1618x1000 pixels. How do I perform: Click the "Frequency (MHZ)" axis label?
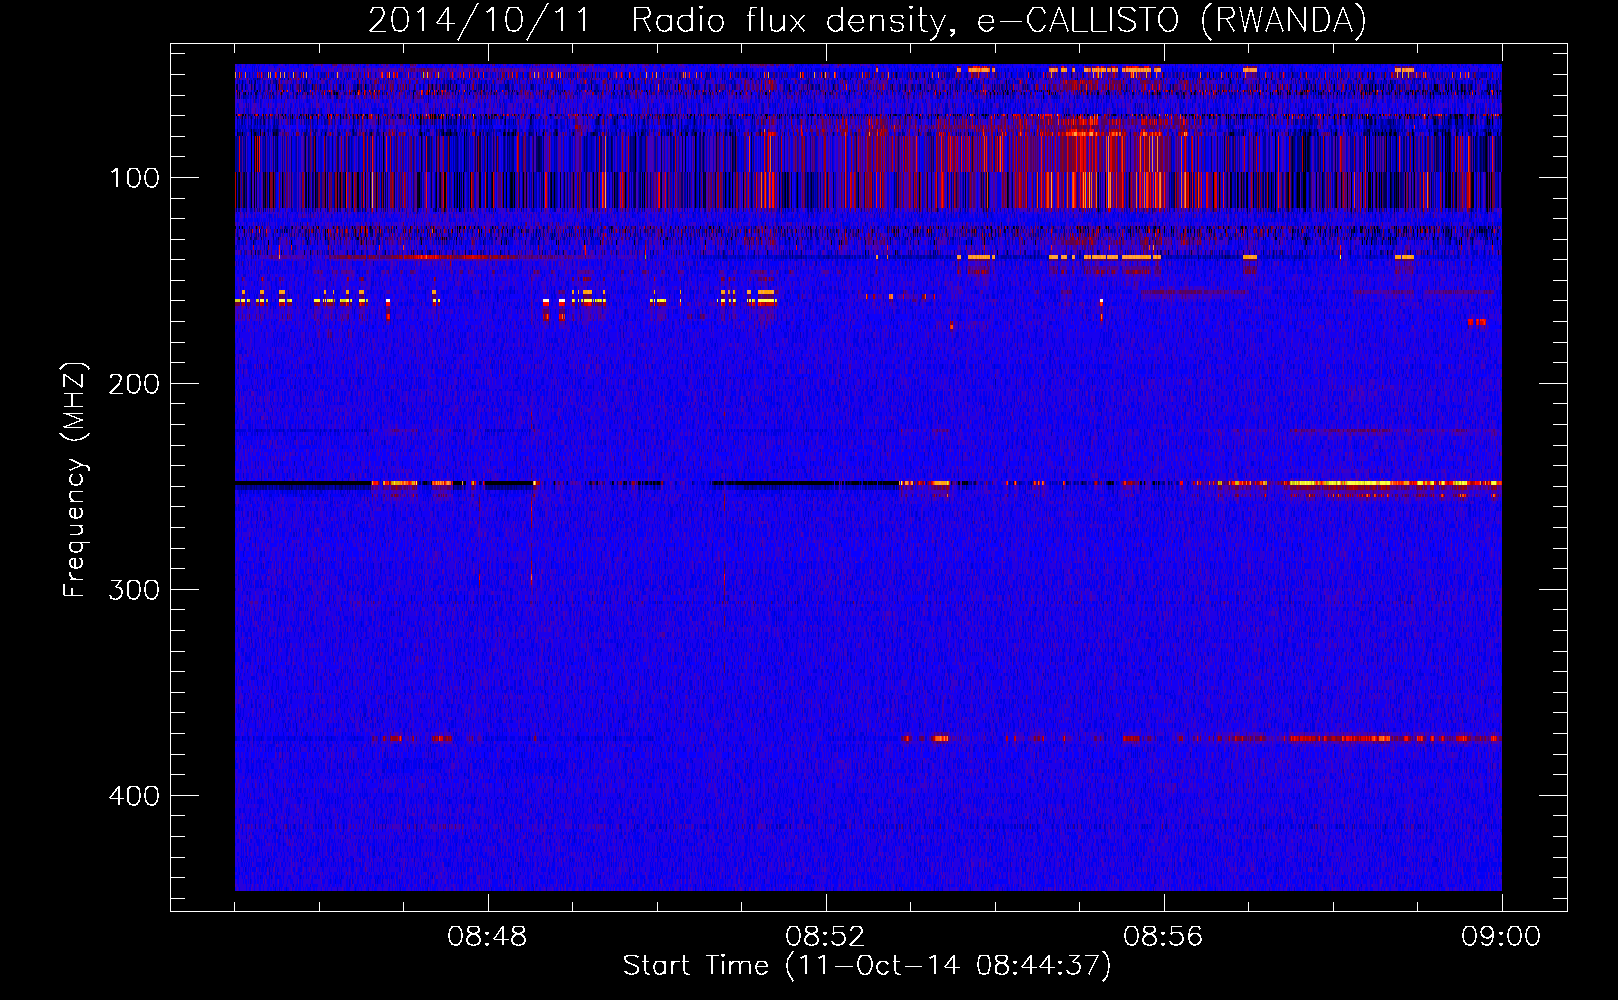click(x=75, y=479)
